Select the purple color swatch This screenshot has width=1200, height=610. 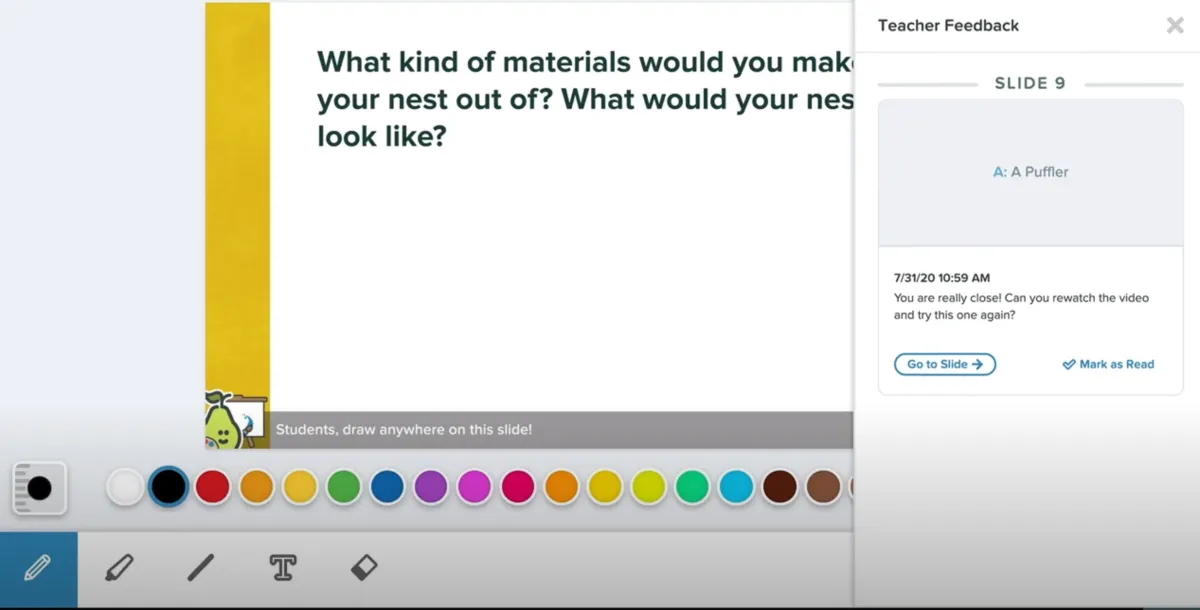(x=430, y=487)
